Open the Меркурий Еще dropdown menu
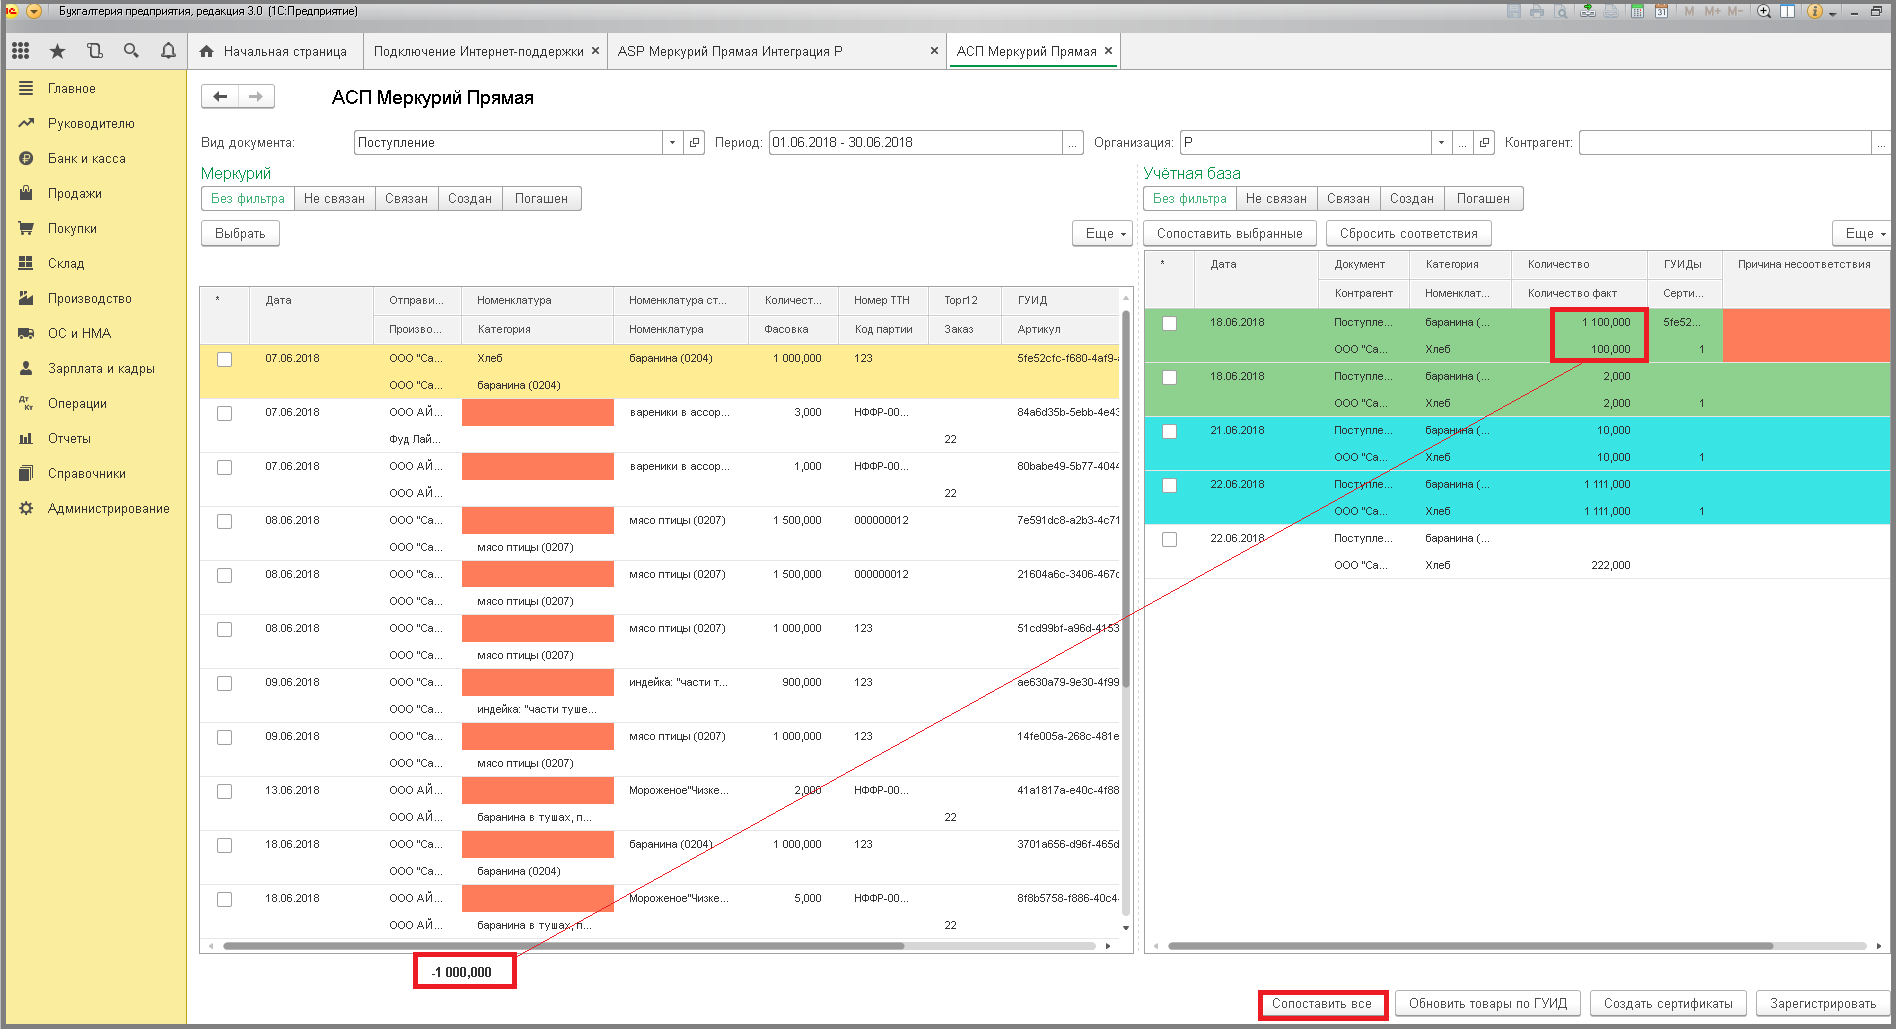The width and height of the screenshot is (1896, 1029). pos(1103,233)
